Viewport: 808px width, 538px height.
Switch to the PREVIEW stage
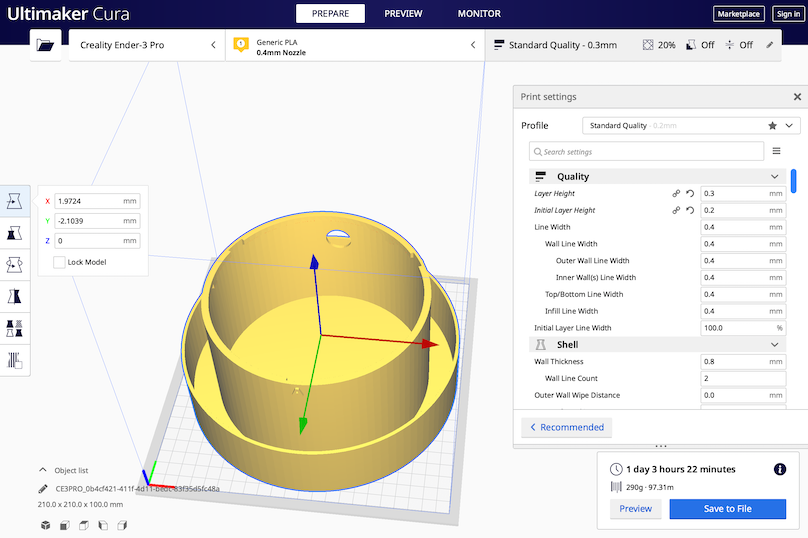tap(403, 14)
